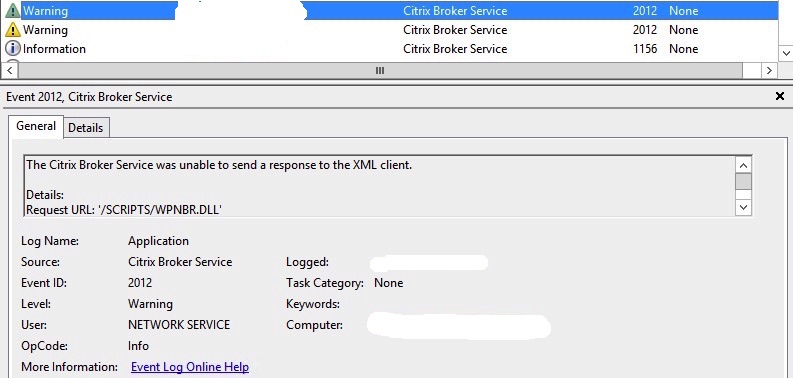Click the down arrow in the description box scrollbar
This screenshot has height=378, width=793.
pyautogui.click(x=743, y=207)
